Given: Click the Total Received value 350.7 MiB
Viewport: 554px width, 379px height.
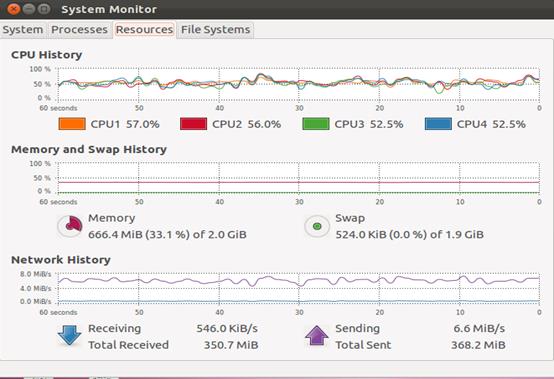Looking at the screenshot, I should click(231, 345).
